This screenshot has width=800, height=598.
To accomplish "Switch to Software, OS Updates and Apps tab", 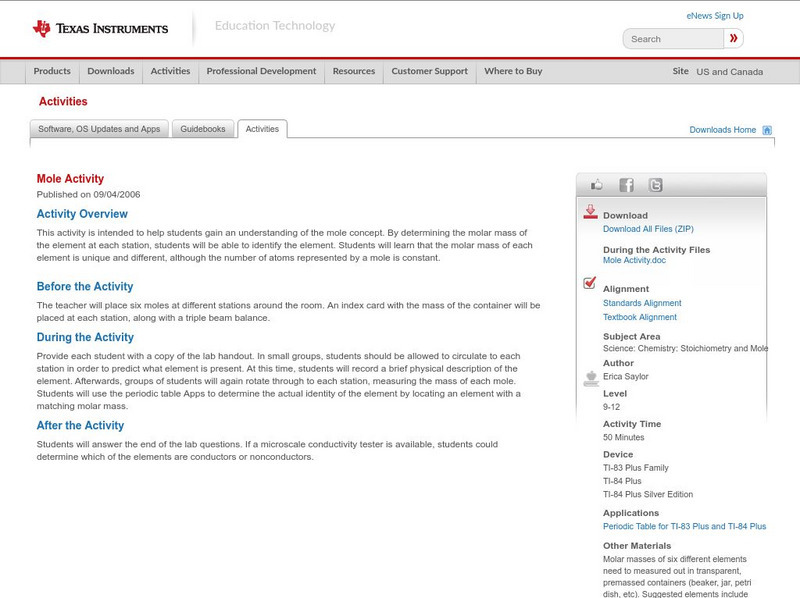I will click(x=99, y=129).
